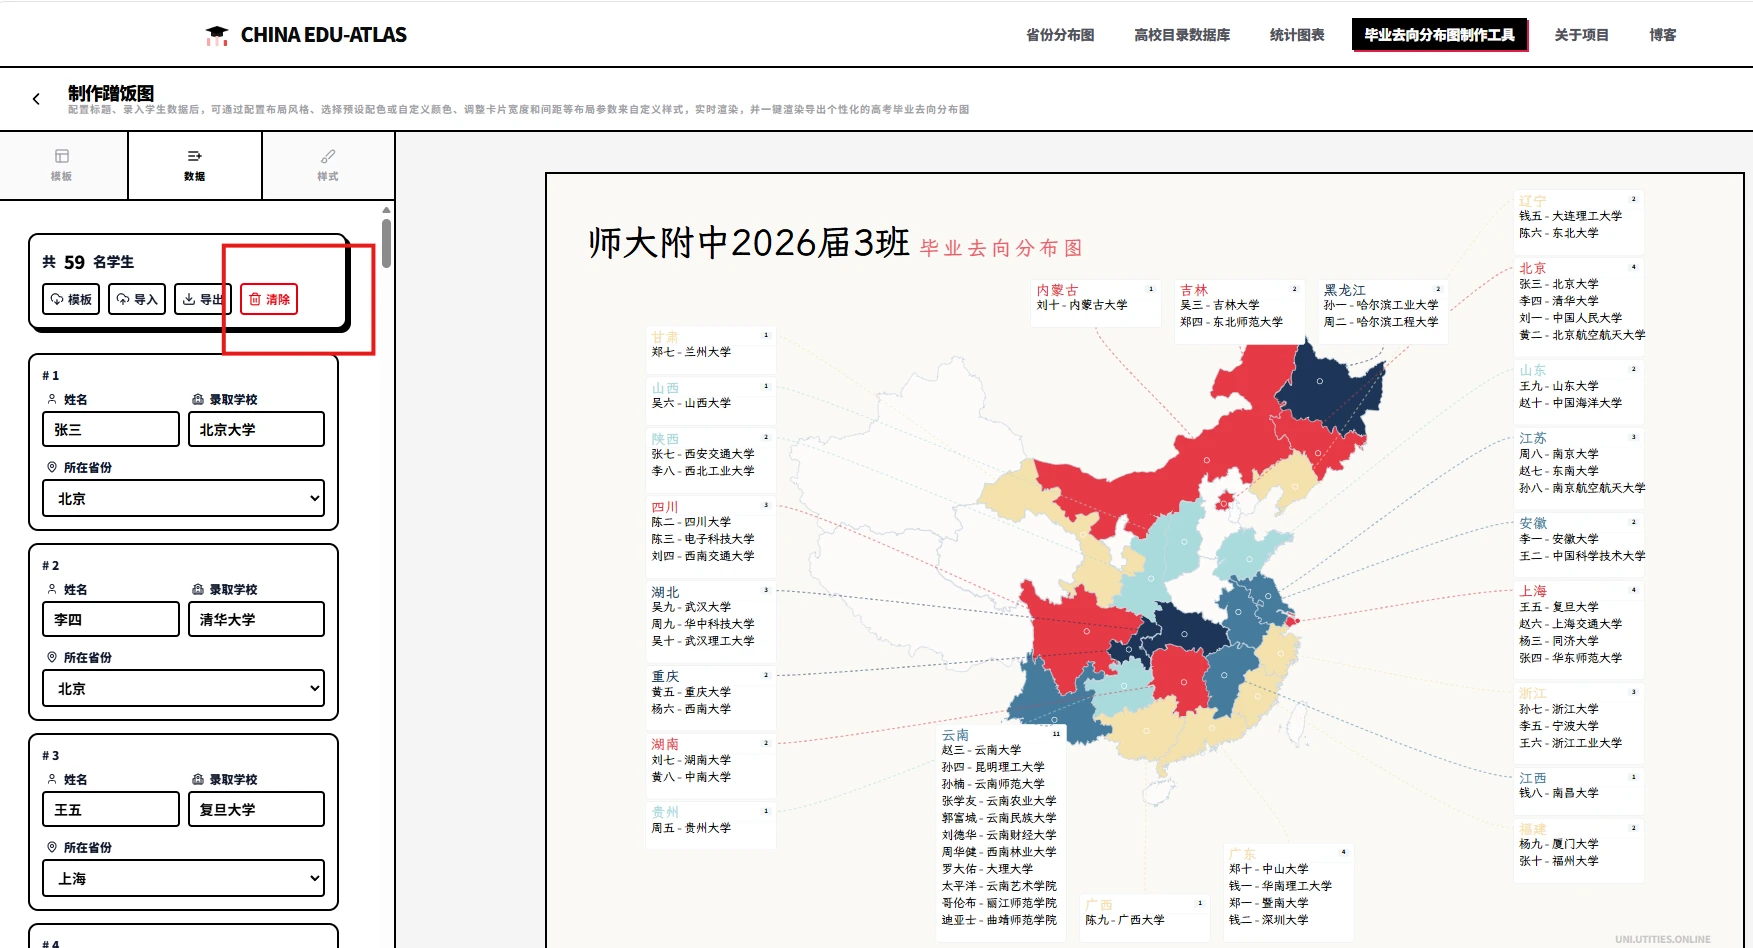
Task: Click the 上海 province card heading
Action: 1533,591
